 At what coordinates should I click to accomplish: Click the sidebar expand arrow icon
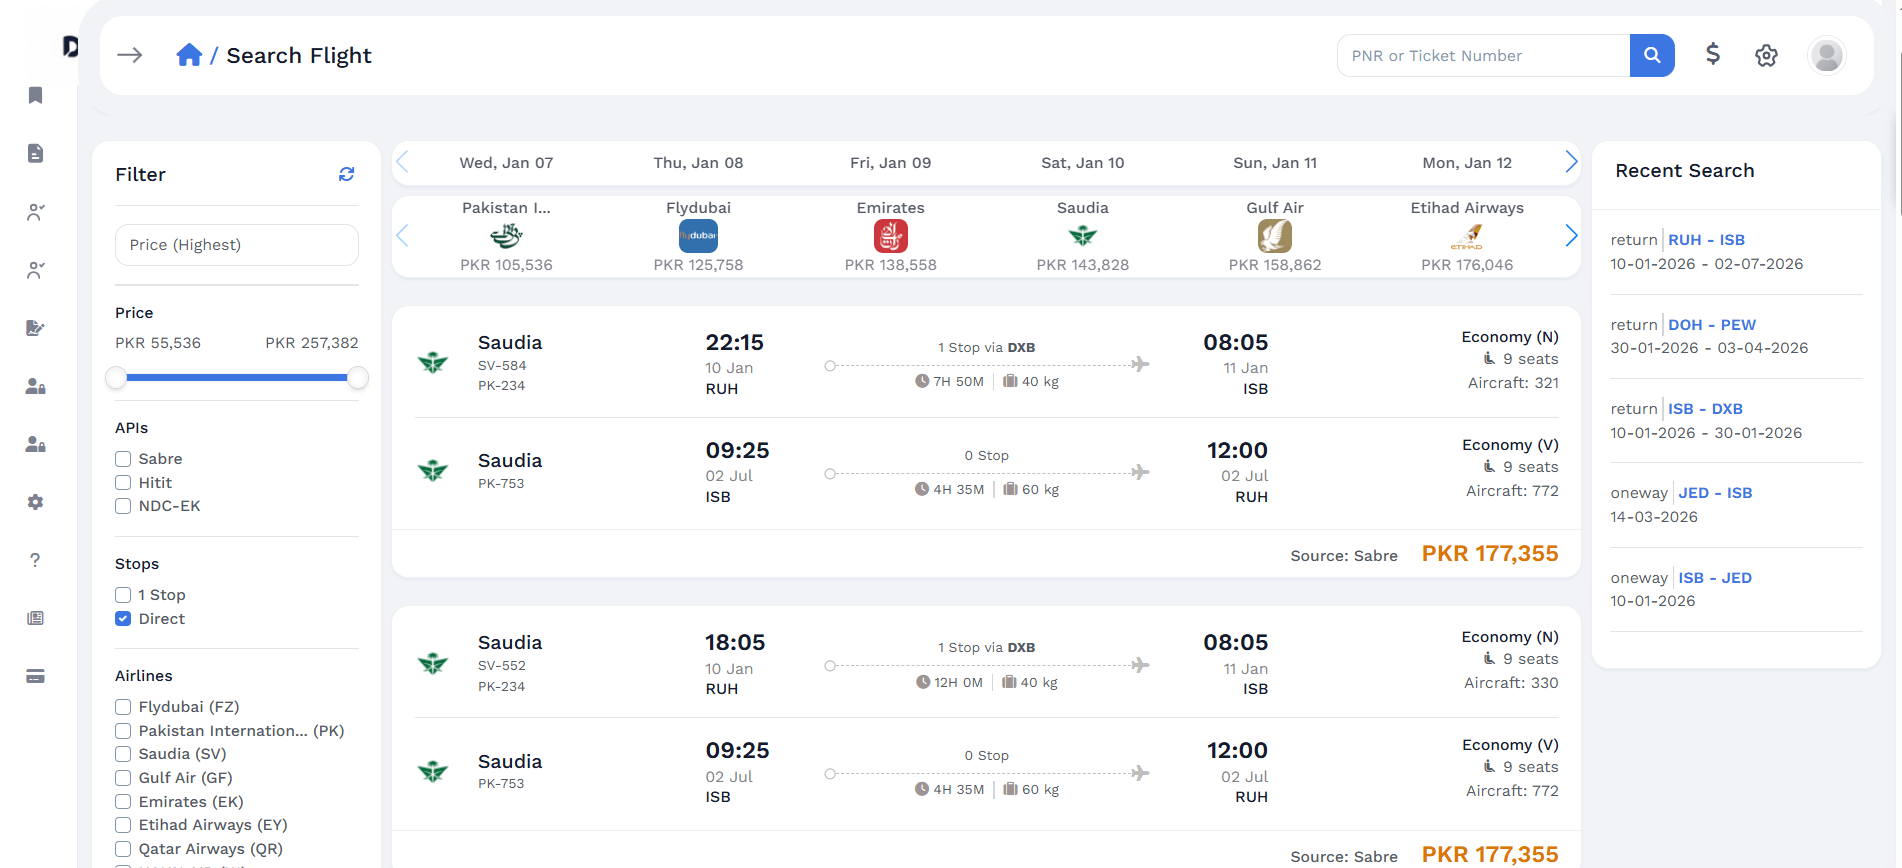(x=130, y=55)
